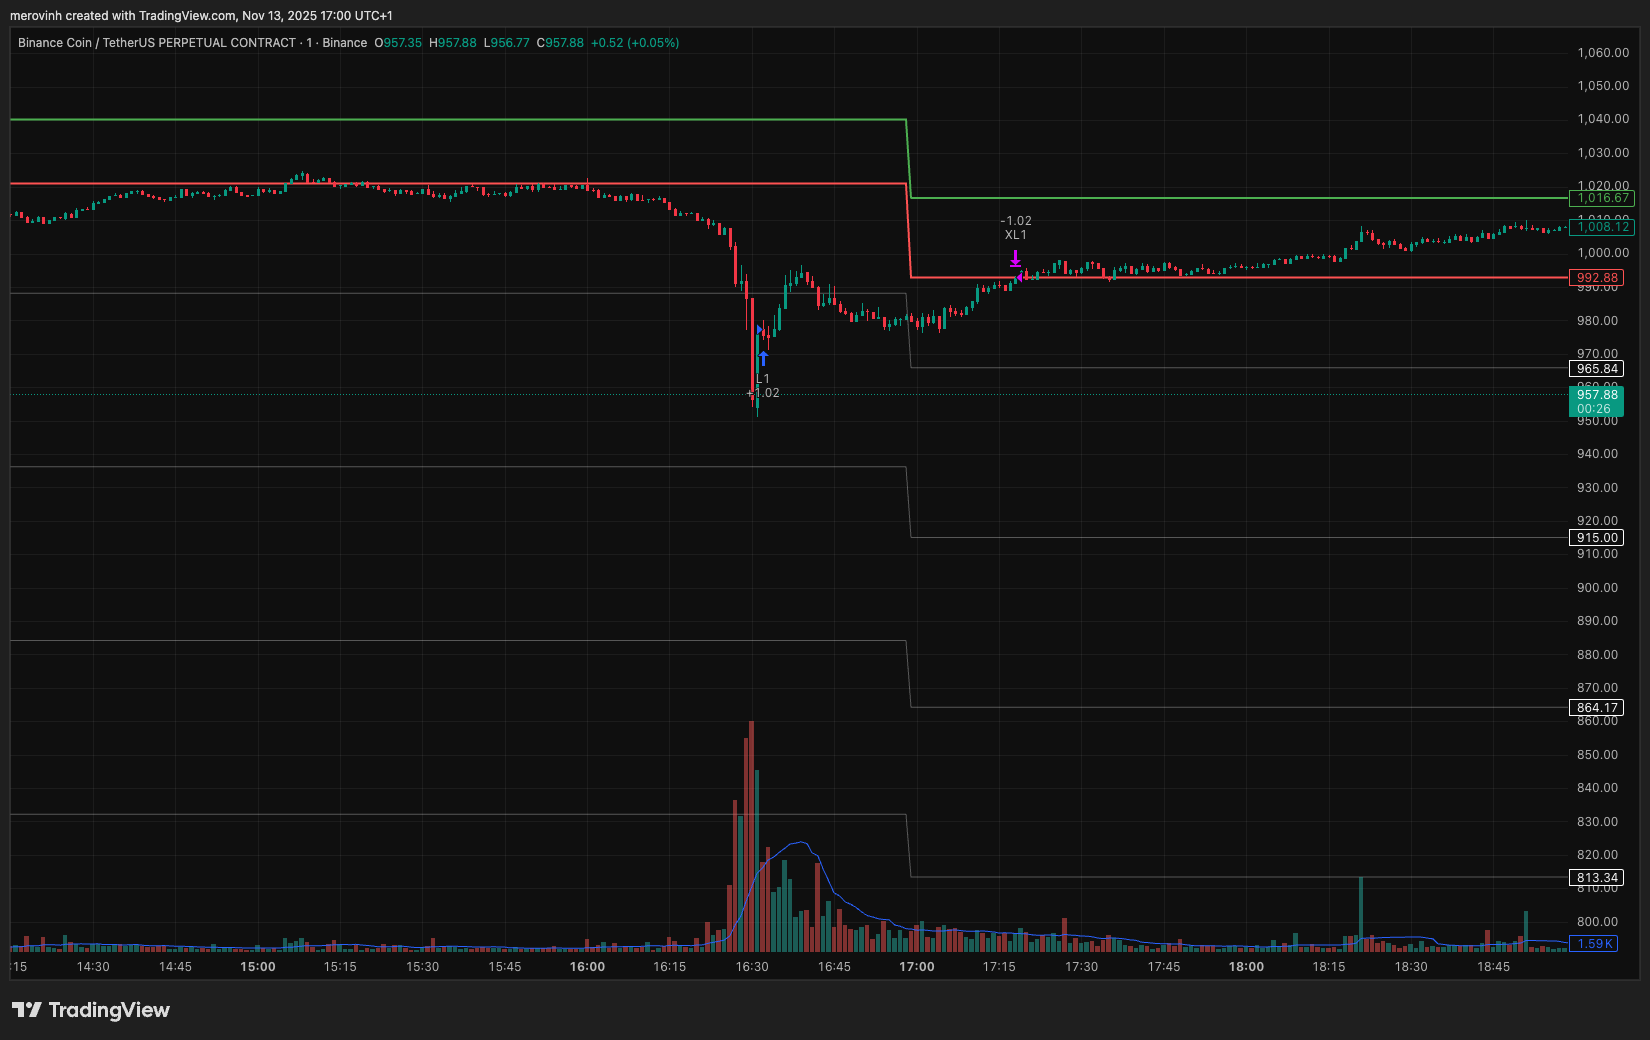Click the -1.02 label above XL1
The height and width of the screenshot is (1040, 1650).
pyautogui.click(x=1016, y=221)
